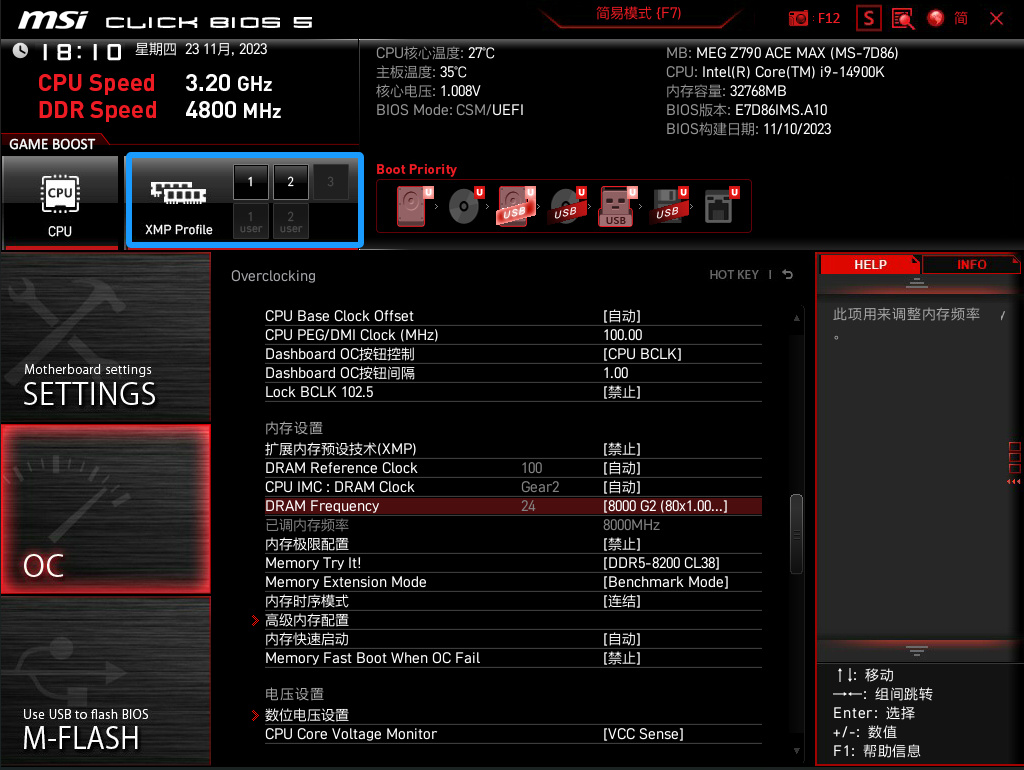Select first hard disk boot device icon
The height and width of the screenshot is (770, 1024).
(x=413, y=206)
